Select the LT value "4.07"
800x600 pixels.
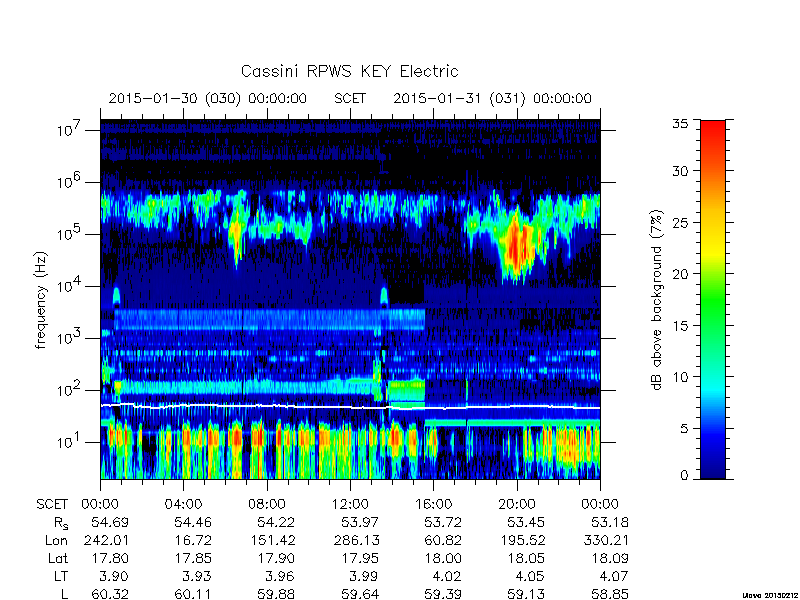pos(614,576)
